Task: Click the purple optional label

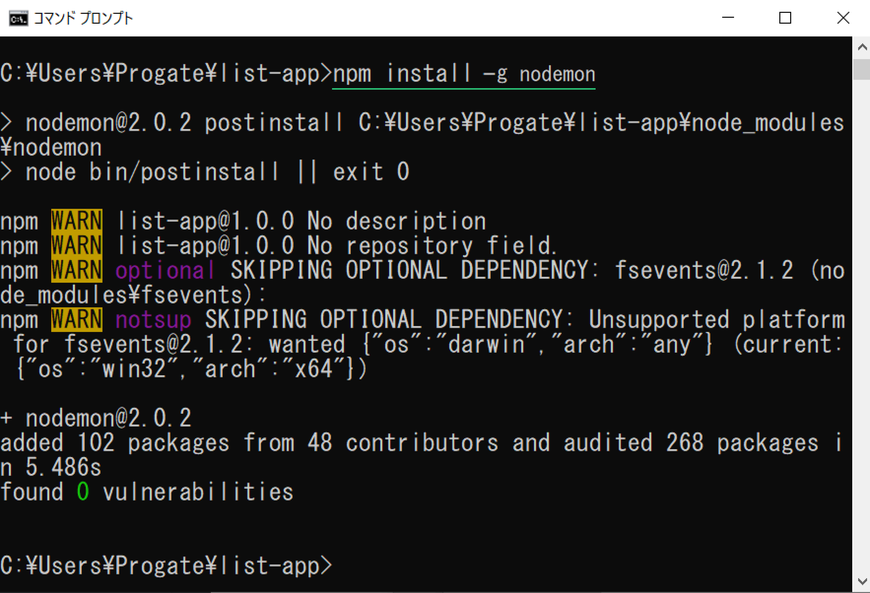Action: point(165,271)
